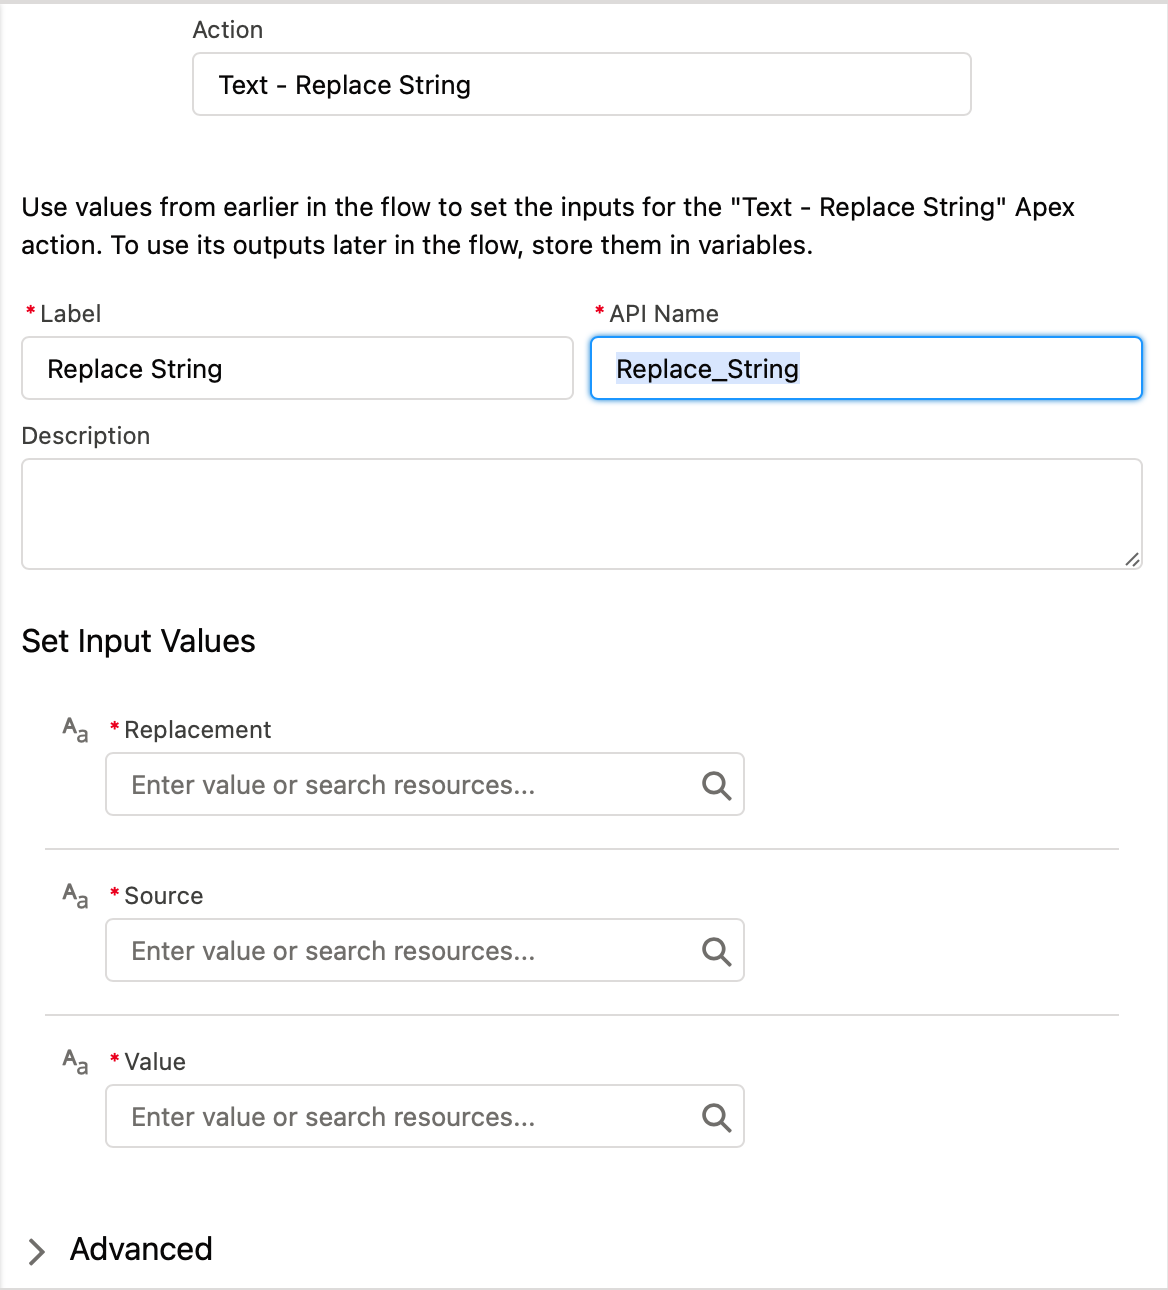
Task: Open the Action selector showing Text - Replace String
Action: click(x=581, y=85)
